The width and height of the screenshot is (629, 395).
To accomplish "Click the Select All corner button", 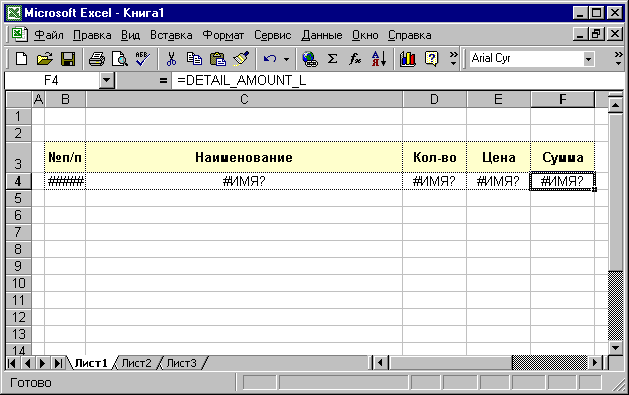I will (18, 99).
